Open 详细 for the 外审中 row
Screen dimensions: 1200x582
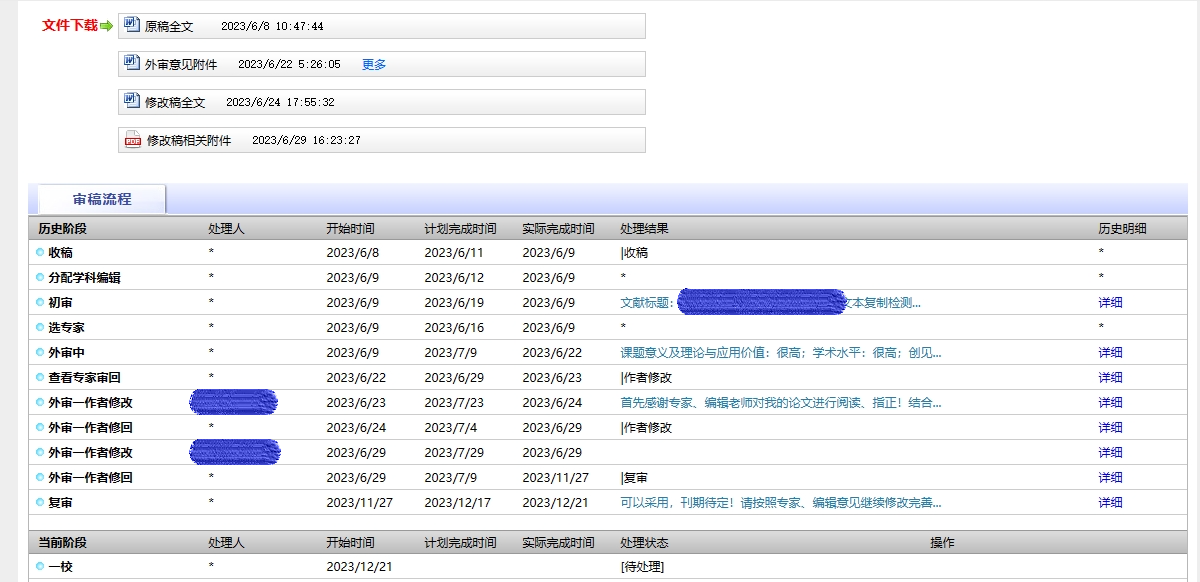[x=1110, y=353]
